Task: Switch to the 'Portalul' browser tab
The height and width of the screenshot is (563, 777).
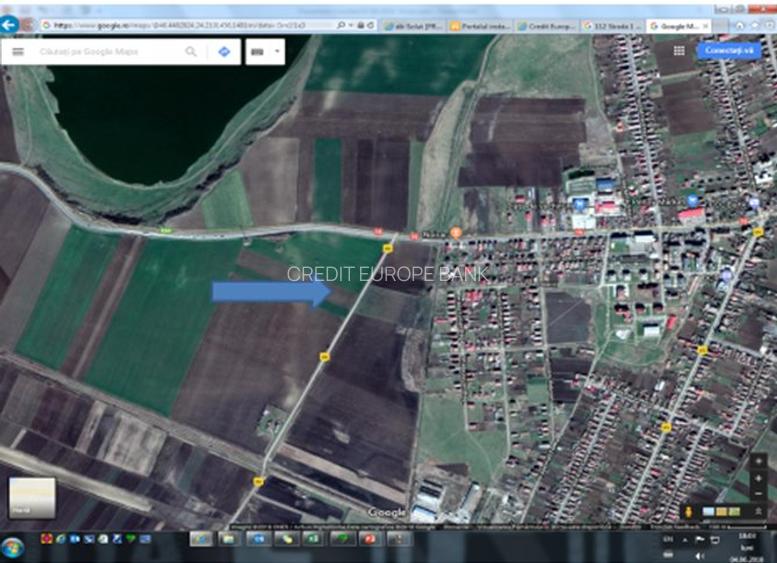Action: click(x=480, y=26)
